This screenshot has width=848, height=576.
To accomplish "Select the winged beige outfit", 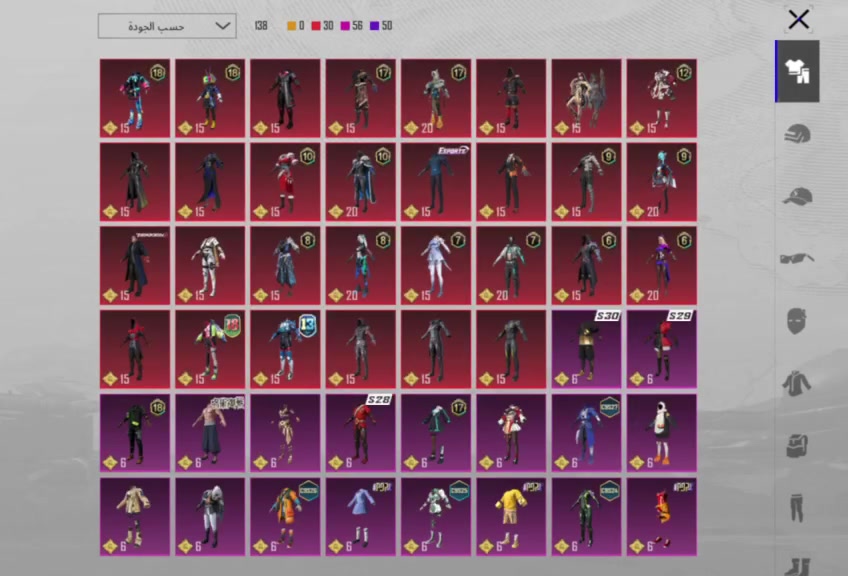I will [586, 98].
